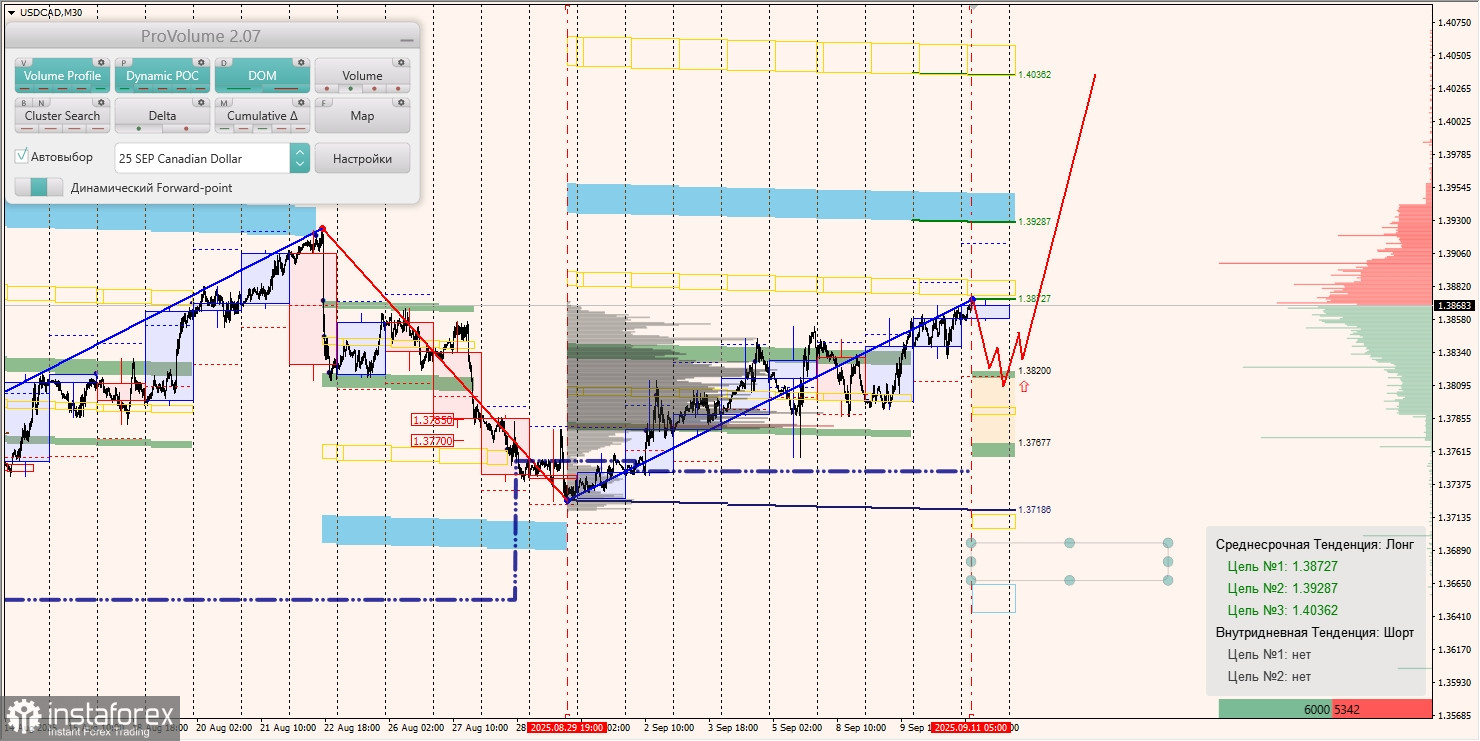This screenshot has height=741, width=1480.
Task: Select the 2025.08.29 19:00 date marker
Action: pyautogui.click(x=567, y=728)
